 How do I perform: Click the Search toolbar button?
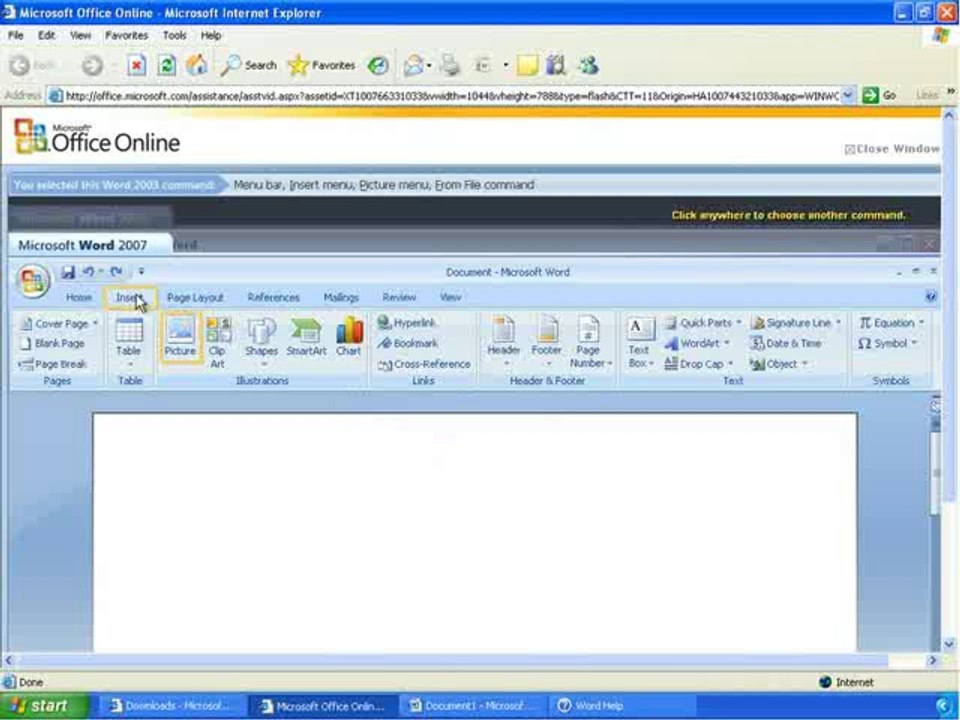point(249,65)
